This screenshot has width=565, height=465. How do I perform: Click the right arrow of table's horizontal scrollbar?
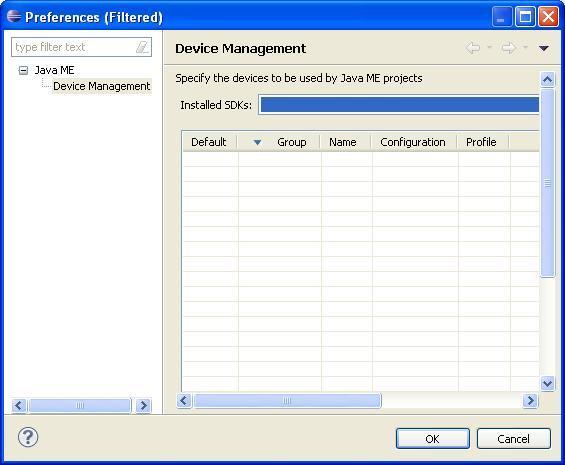(530, 400)
